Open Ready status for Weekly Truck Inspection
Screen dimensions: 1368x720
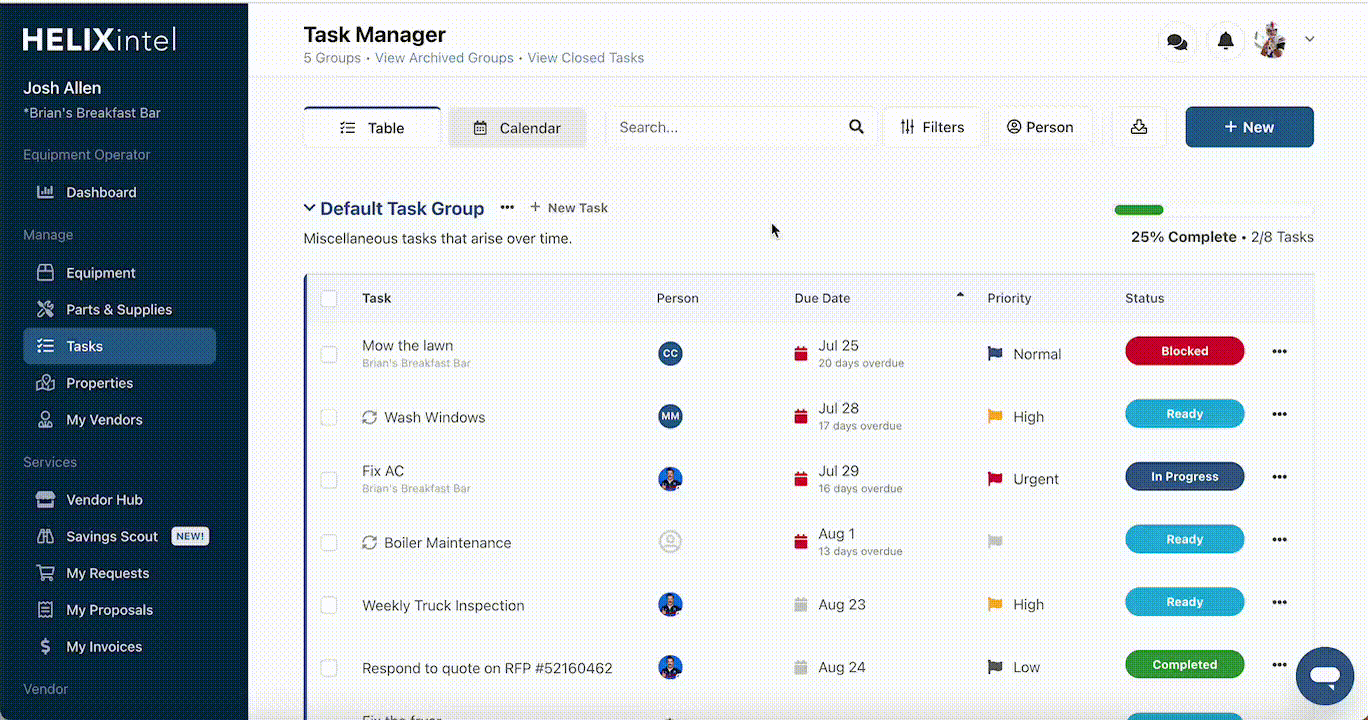tap(1185, 602)
